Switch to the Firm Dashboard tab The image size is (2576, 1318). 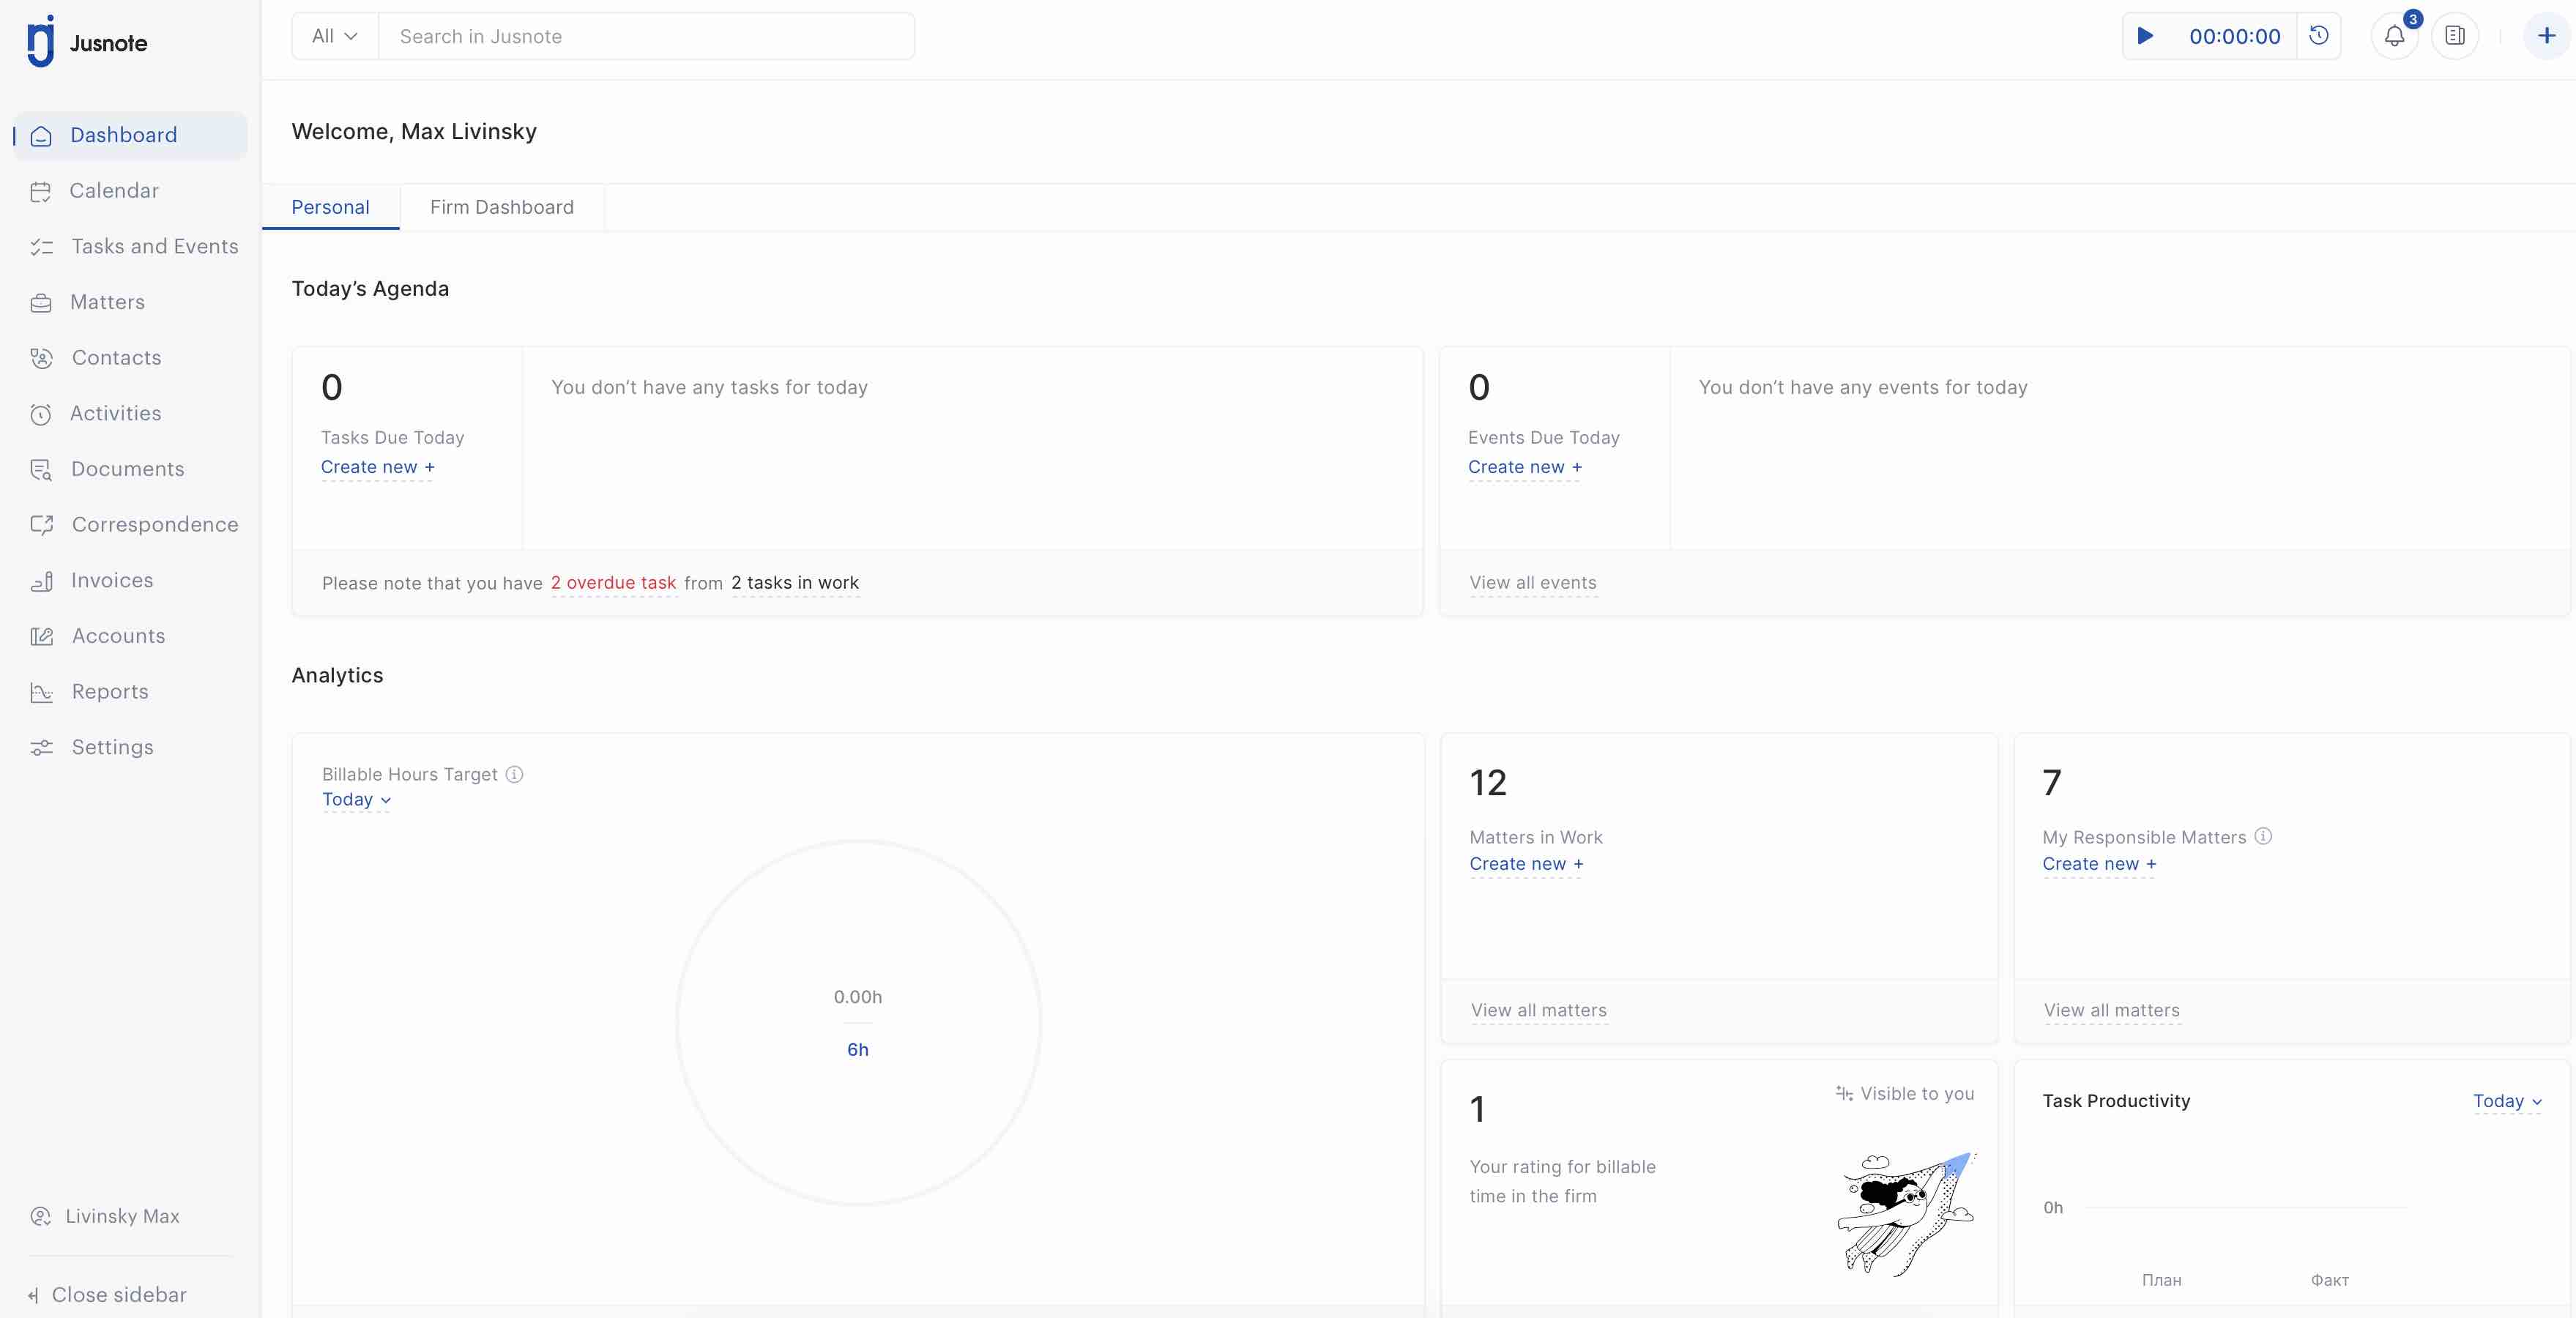(502, 207)
